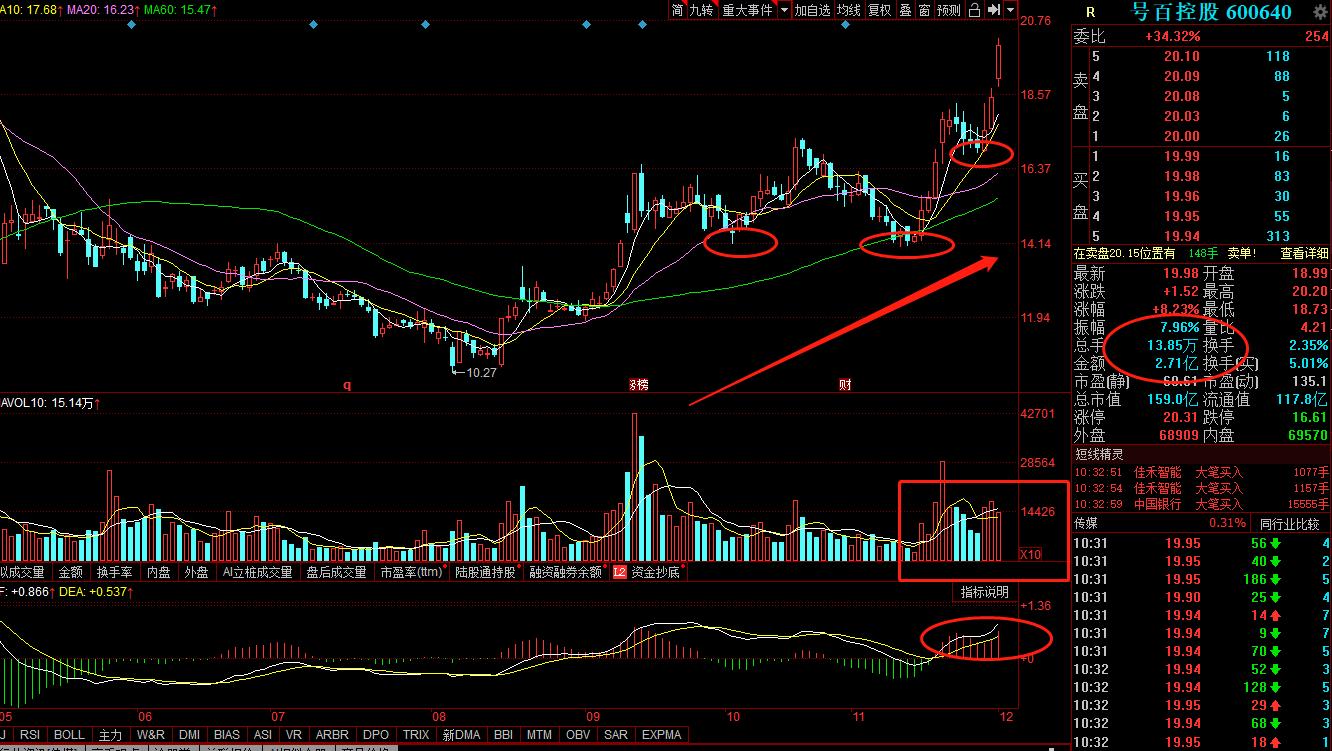The height and width of the screenshot is (751, 1332).
Task: Toggle 复权 price adjustment
Action: (x=879, y=10)
